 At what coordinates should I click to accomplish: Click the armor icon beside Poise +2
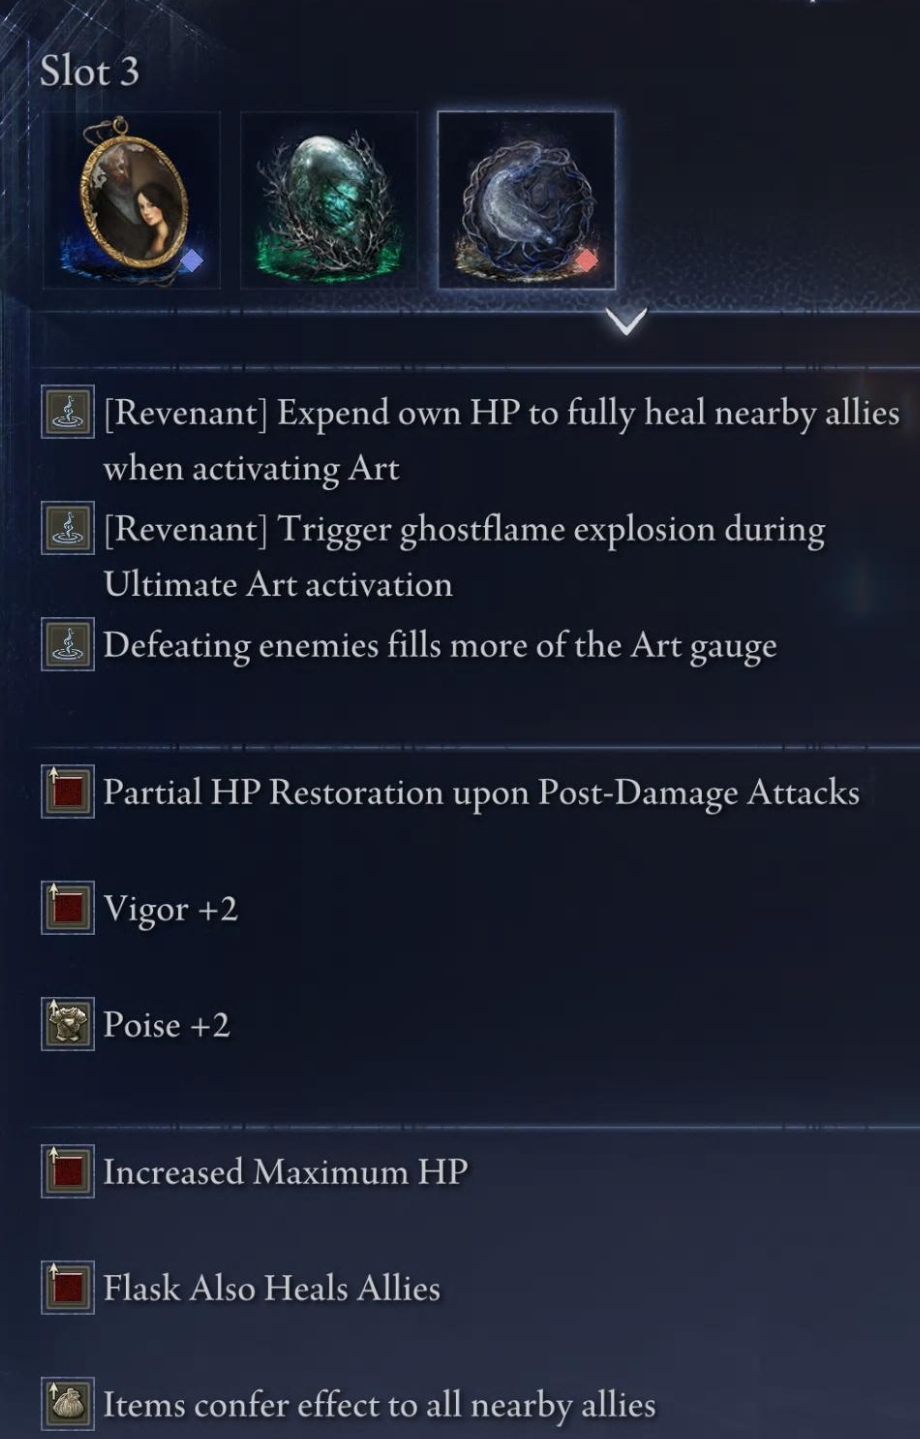(68, 1024)
